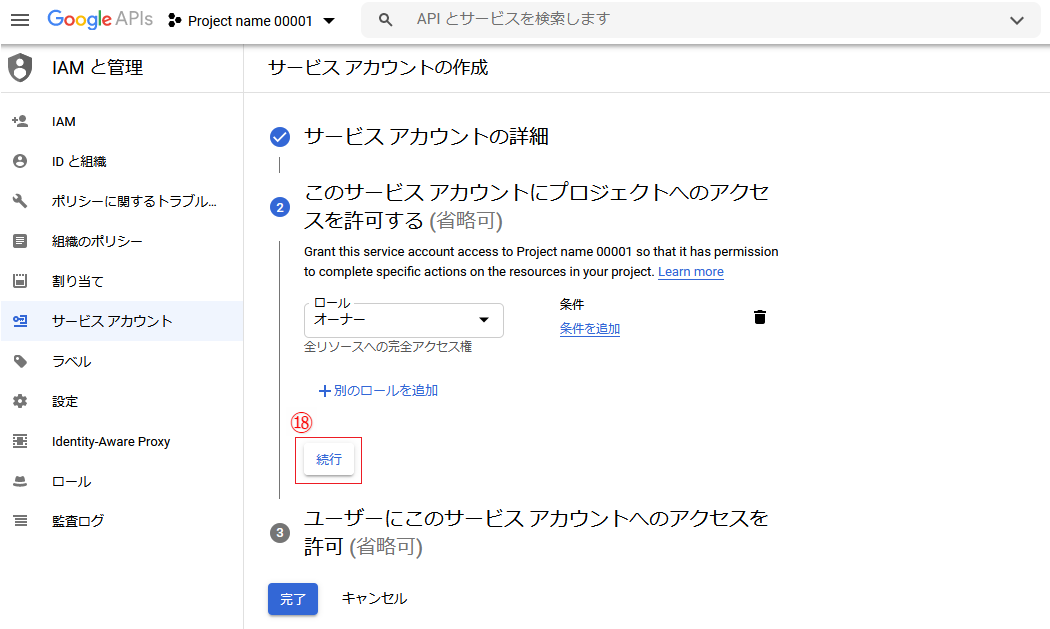Image resolution: width=1050 pixels, height=629 pixels.
Task: Click the キャンセル button
Action: tap(374, 599)
